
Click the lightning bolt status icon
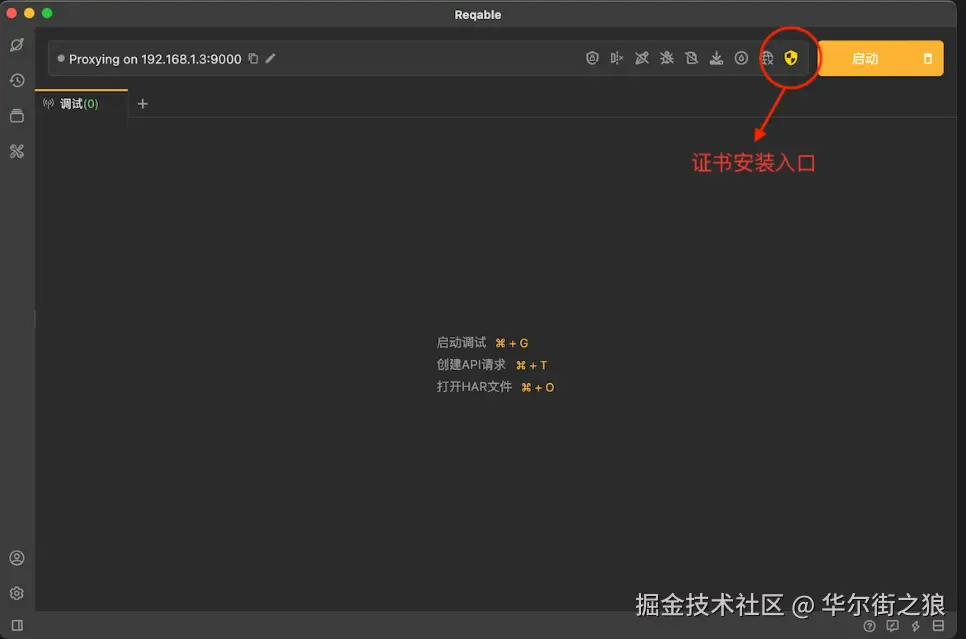click(915, 626)
